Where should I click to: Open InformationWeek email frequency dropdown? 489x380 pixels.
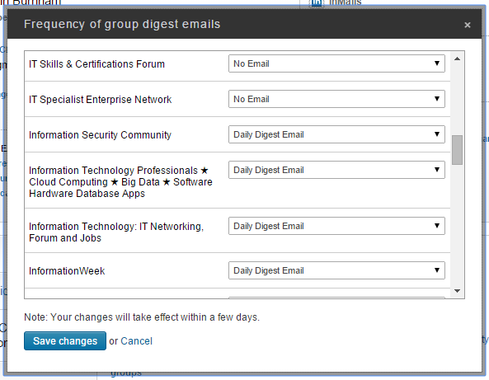(336, 270)
